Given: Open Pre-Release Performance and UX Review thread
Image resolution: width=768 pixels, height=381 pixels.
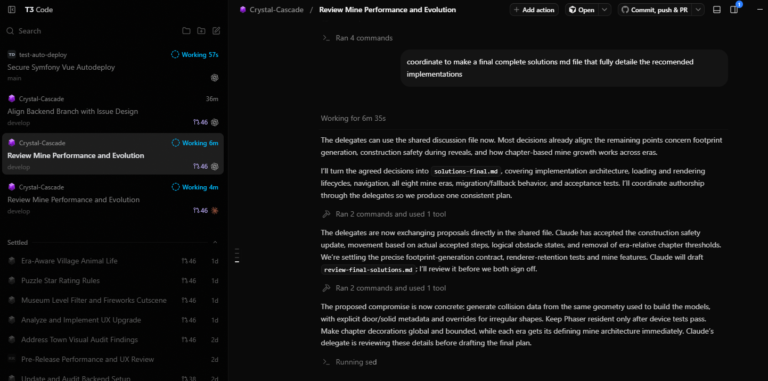Looking at the screenshot, I should [87, 359].
